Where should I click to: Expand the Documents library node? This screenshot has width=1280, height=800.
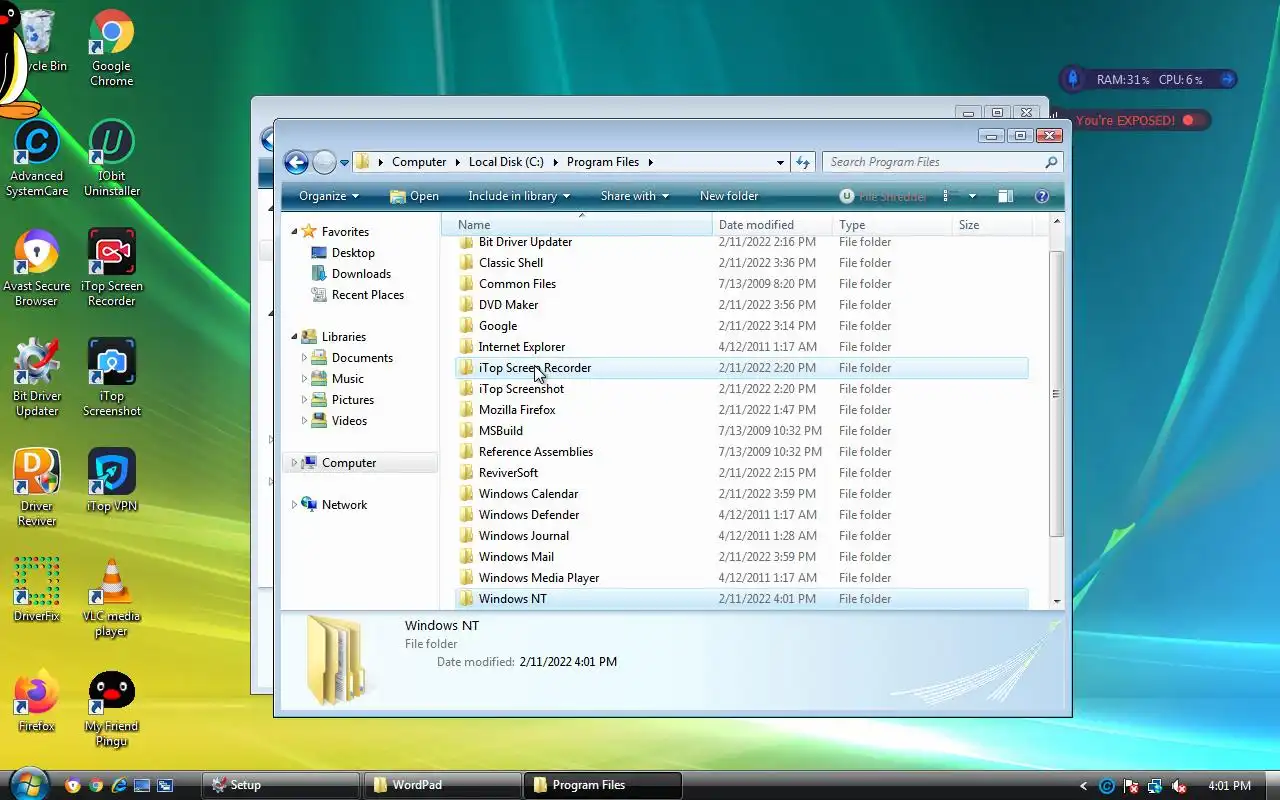[304, 358]
